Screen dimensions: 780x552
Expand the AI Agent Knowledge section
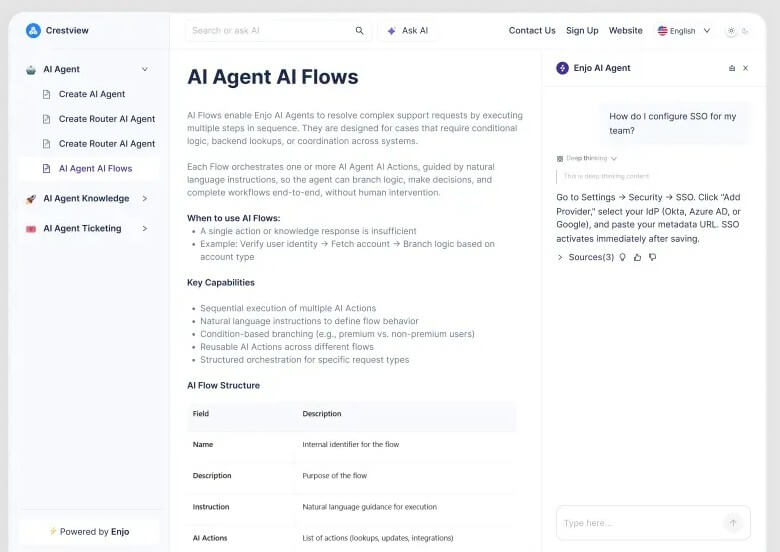145,198
